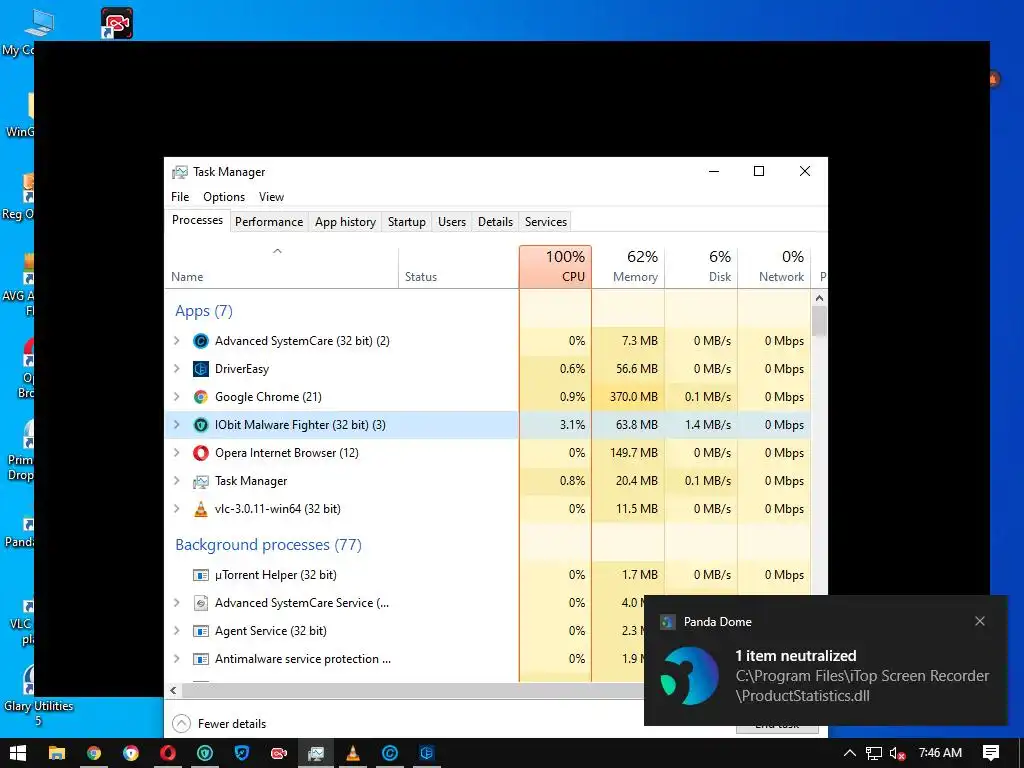1024x768 pixels.
Task: Click the Advanced SystemCare process icon
Action: tap(200, 341)
